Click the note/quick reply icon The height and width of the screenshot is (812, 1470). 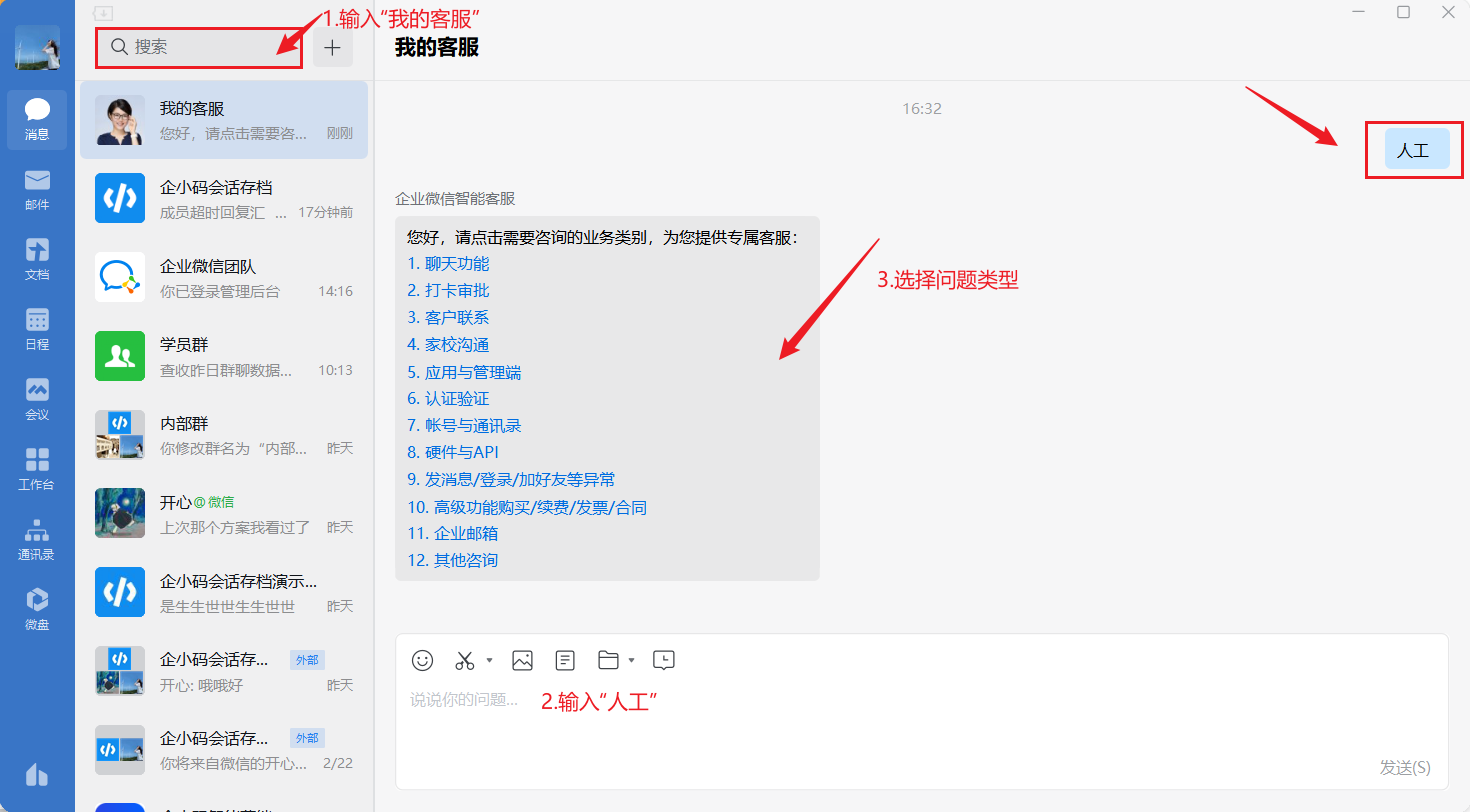[x=565, y=660]
